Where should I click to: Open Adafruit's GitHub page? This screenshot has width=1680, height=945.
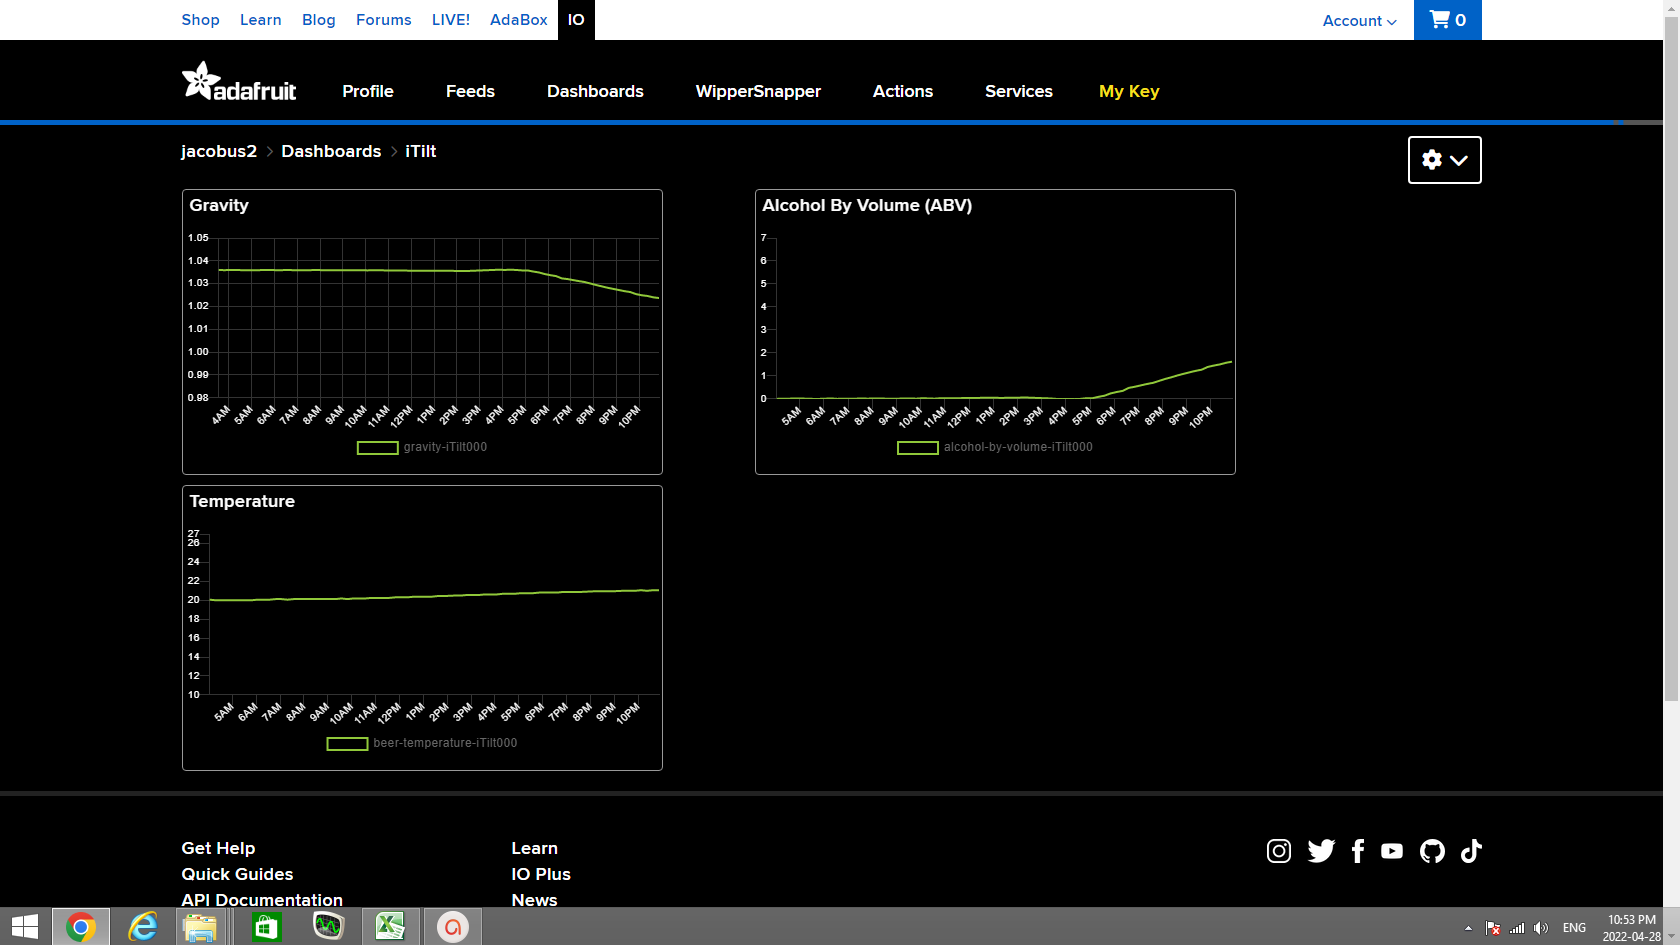point(1432,851)
